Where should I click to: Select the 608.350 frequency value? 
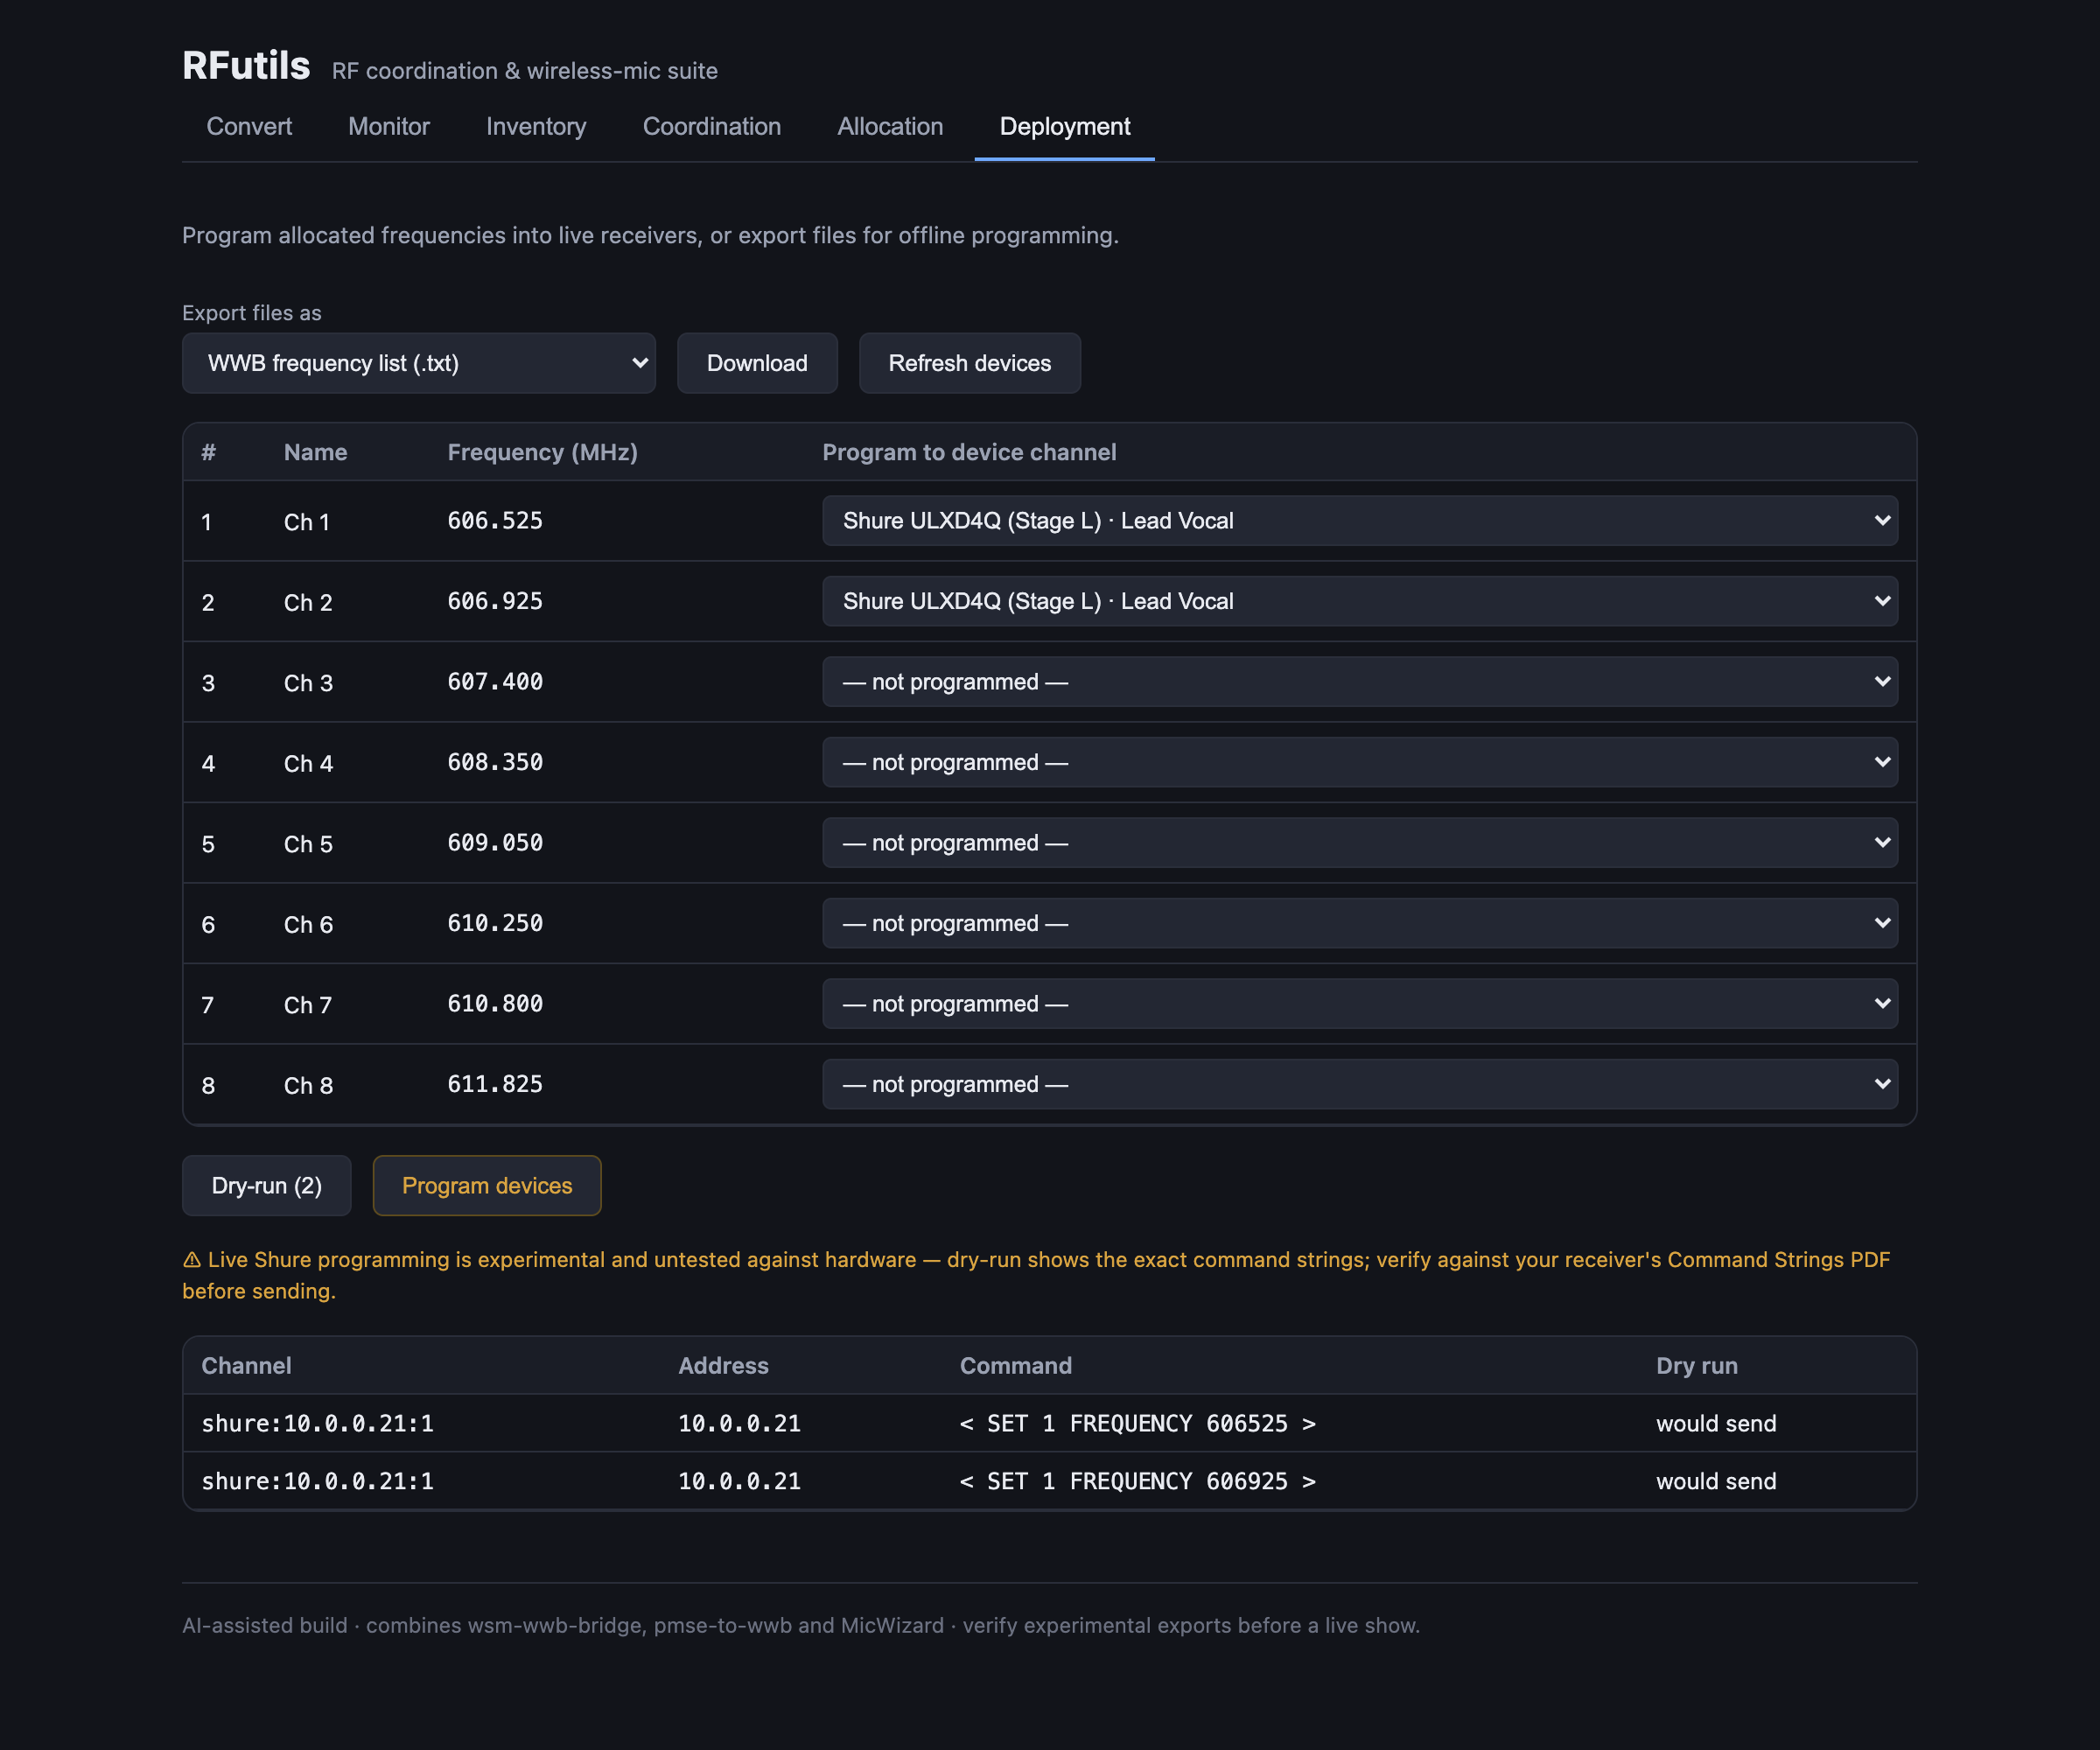point(495,762)
